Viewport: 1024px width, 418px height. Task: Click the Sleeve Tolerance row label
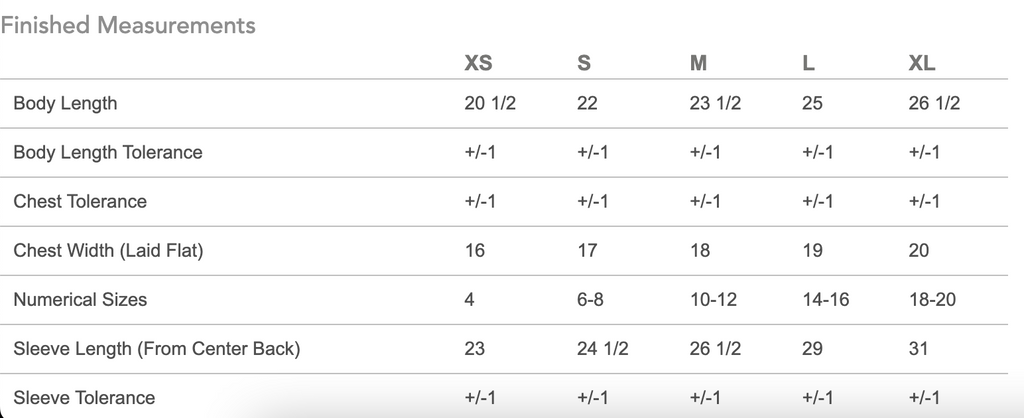pos(84,398)
